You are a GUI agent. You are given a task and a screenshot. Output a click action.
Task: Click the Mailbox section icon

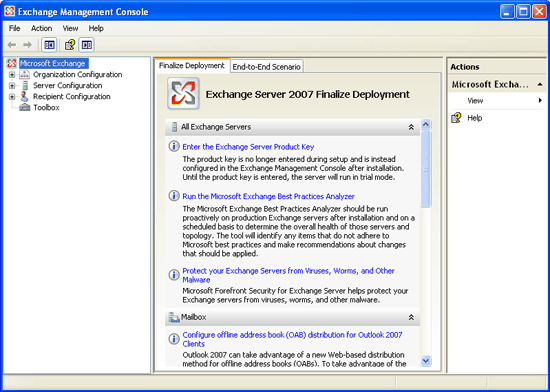[174, 317]
